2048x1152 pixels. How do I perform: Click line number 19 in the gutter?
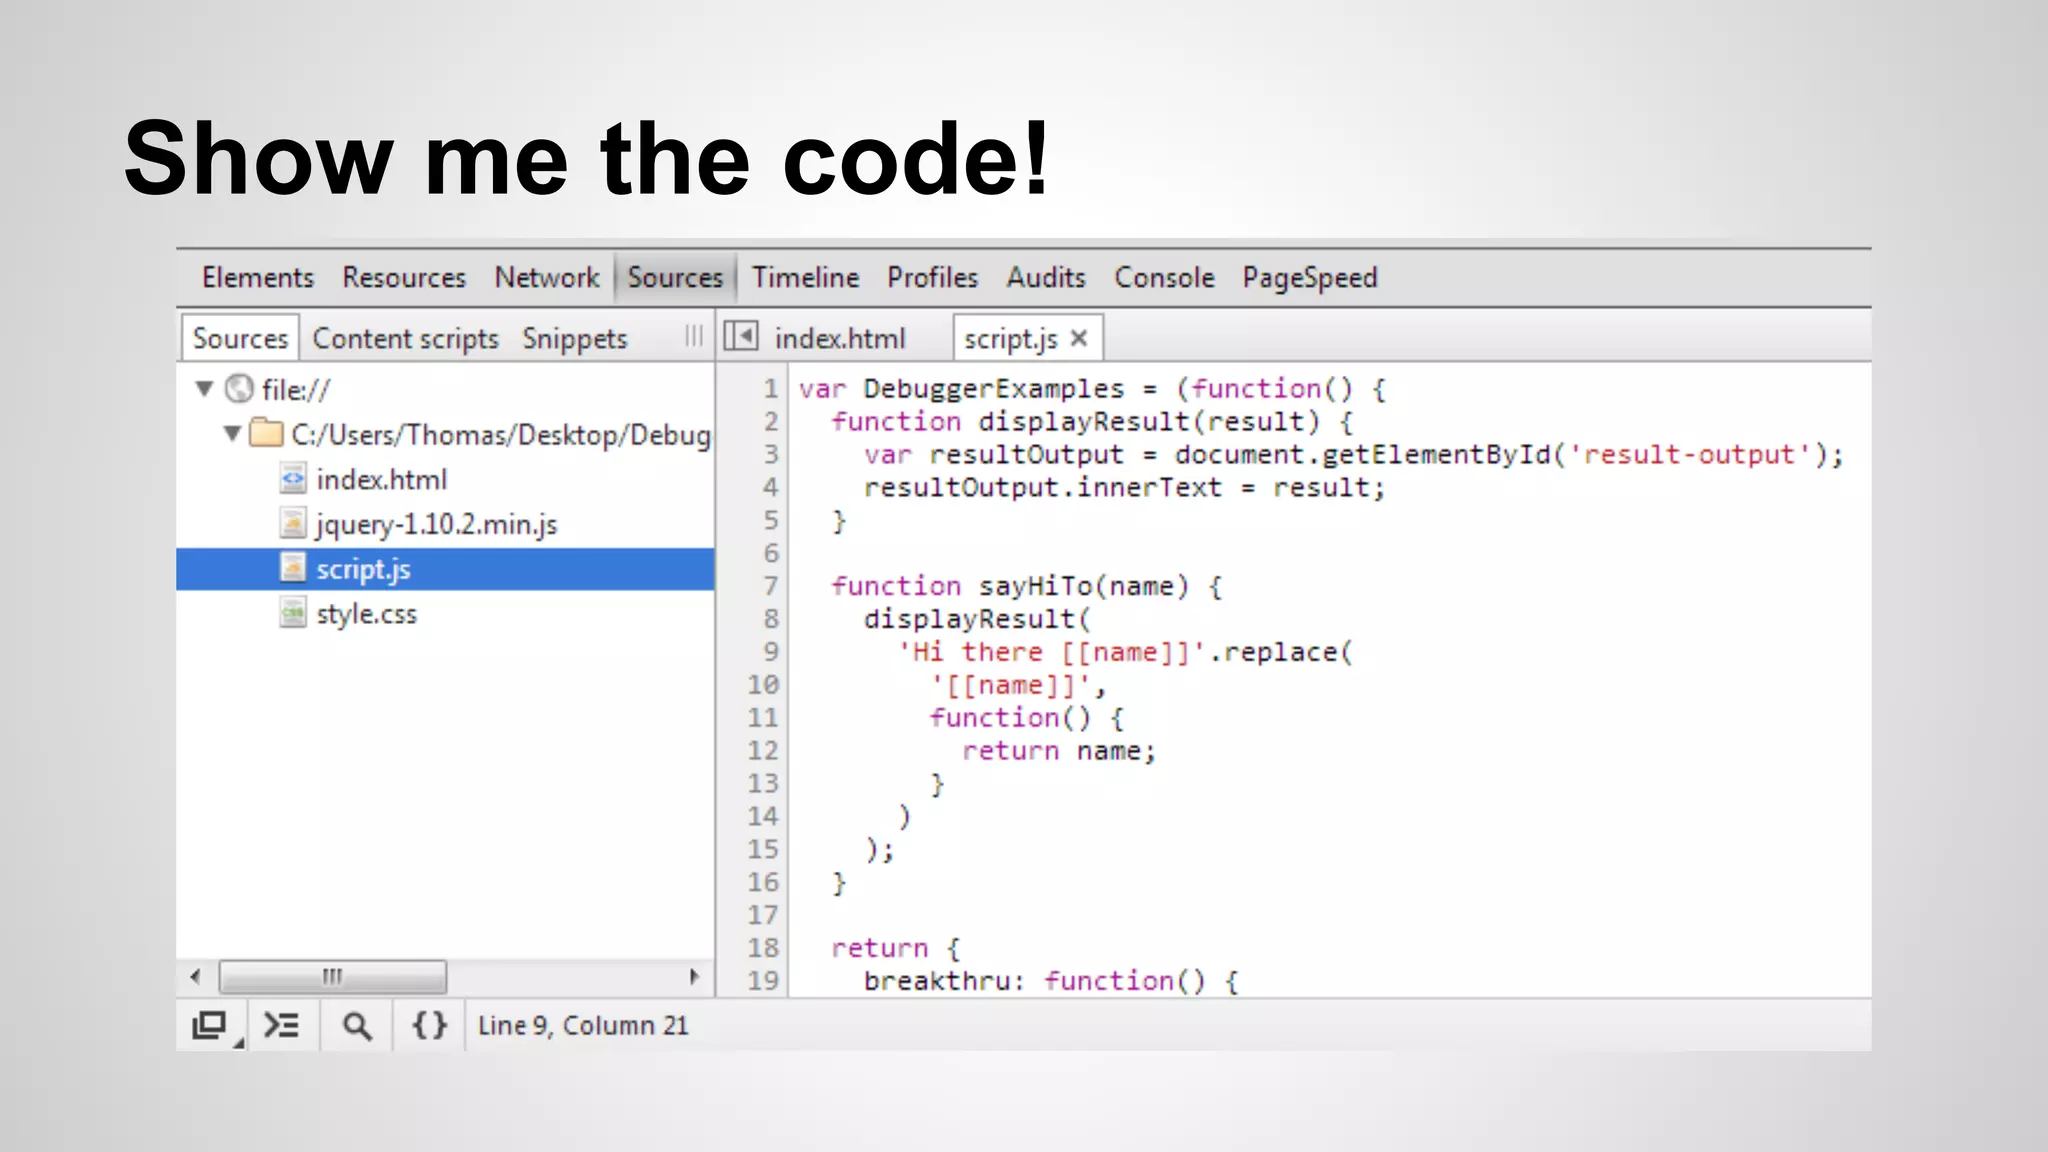762,981
